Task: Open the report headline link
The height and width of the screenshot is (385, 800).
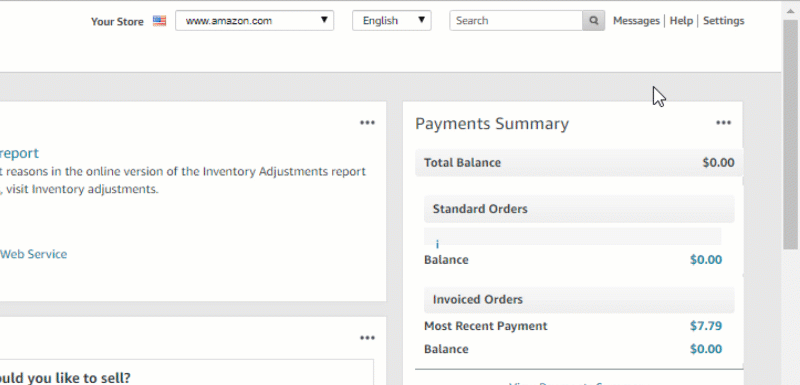Action: click(19, 153)
